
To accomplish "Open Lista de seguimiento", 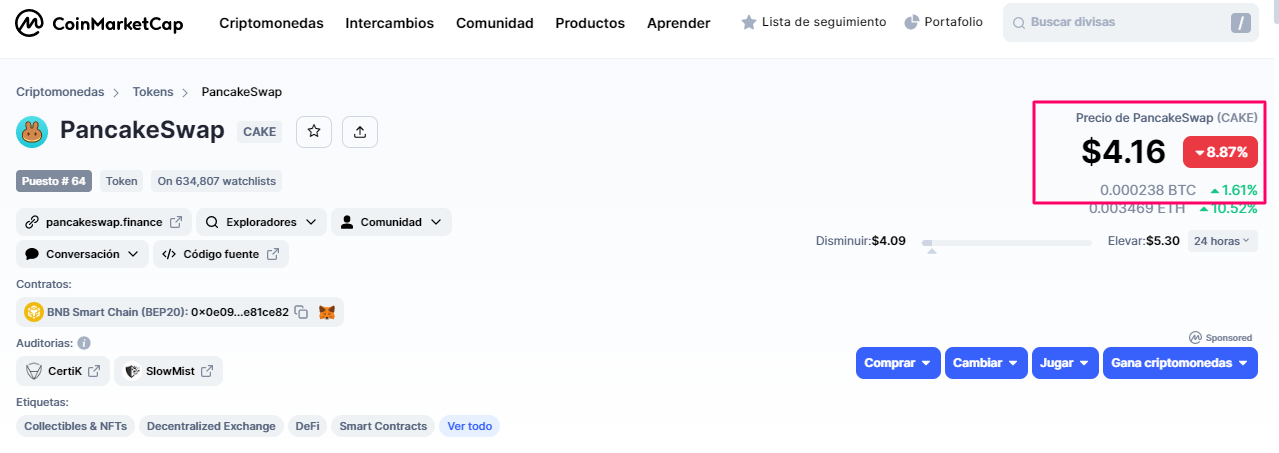I will (813, 22).
